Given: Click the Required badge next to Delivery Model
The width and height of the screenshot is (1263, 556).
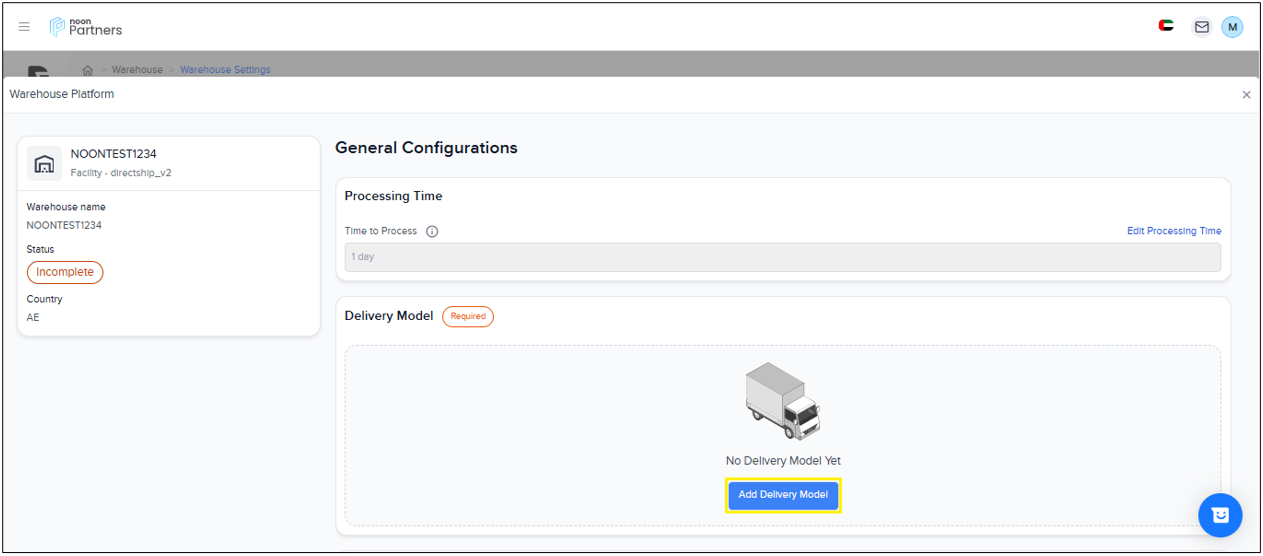Looking at the screenshot, I should pyautogui.click(x=467, y=316).
